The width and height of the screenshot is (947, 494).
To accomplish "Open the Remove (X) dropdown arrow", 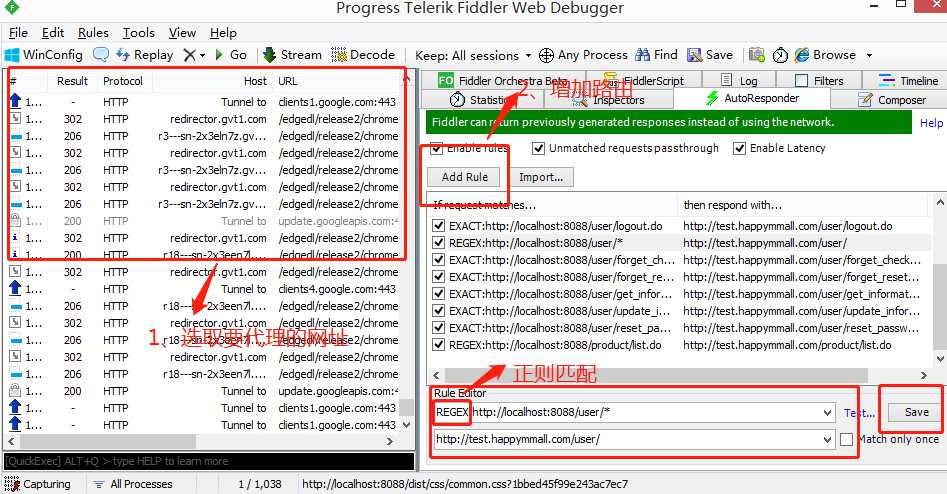I will (202, 56).
